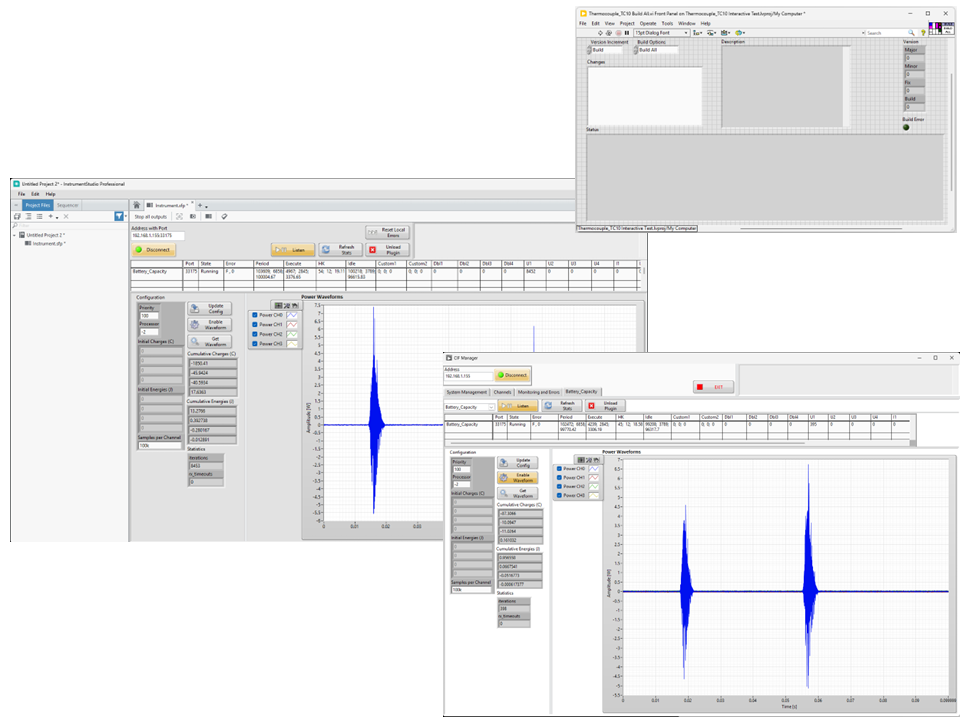Image resolution: width=960 pixels, height=720 pixels.
Task: Click the Pause icon in LabVIEW toolbar
Action: (627, 33)
